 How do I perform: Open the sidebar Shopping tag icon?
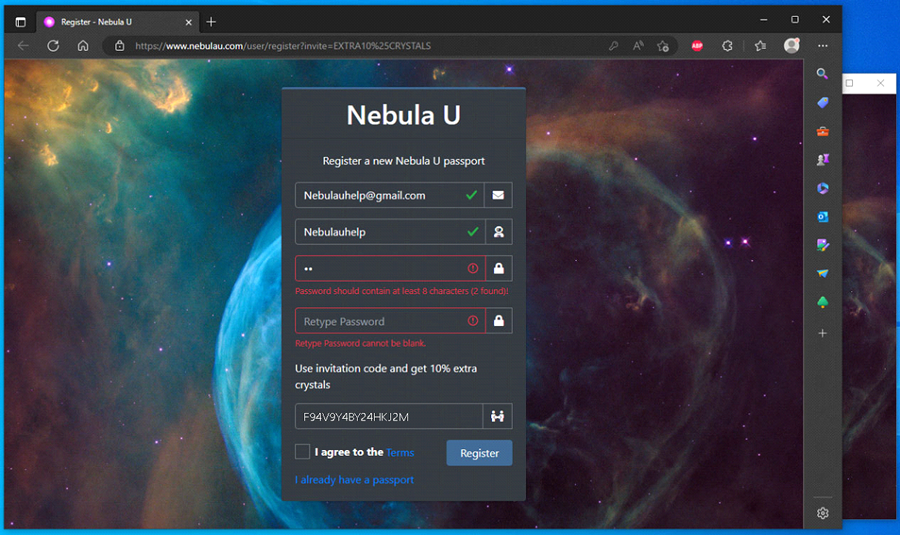coord(823,102)
